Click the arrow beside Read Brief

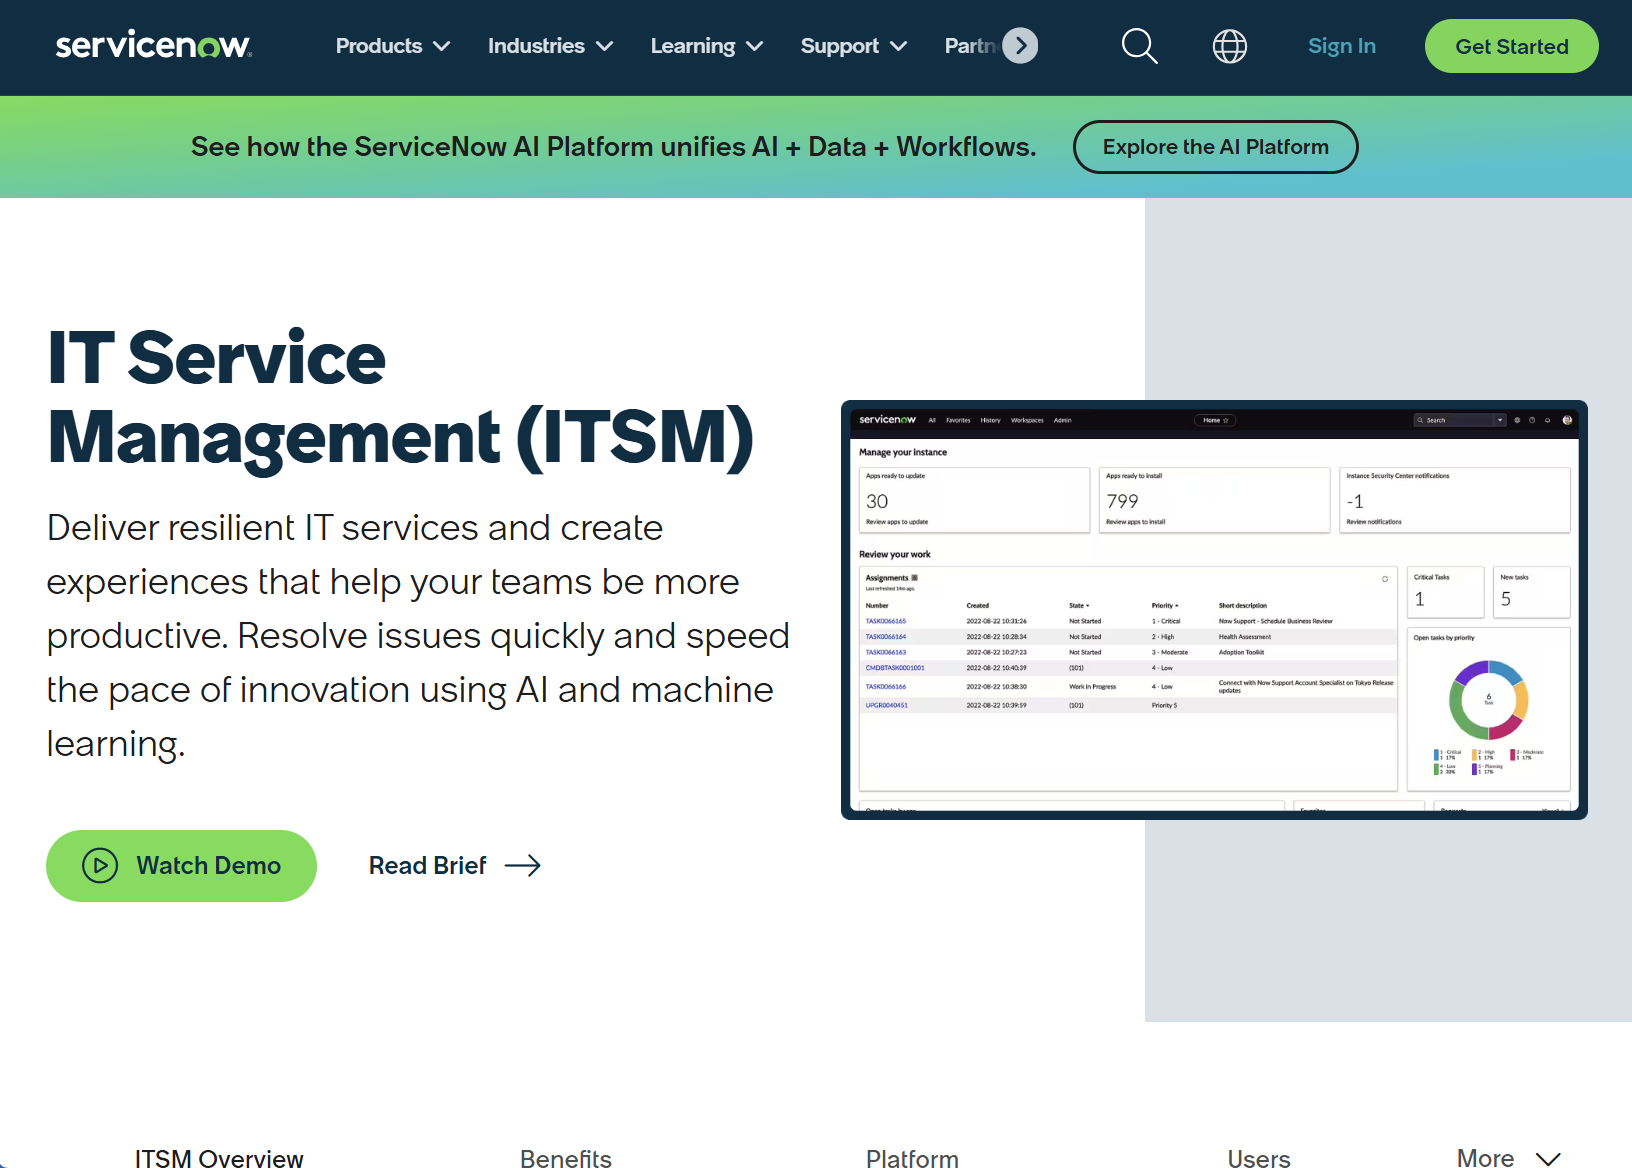[x=523, y=866]
